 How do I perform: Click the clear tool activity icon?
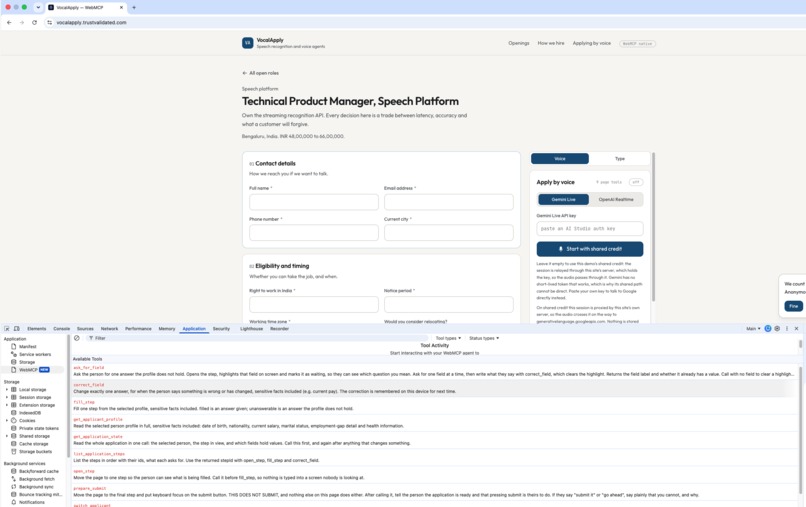pos(77,338)
